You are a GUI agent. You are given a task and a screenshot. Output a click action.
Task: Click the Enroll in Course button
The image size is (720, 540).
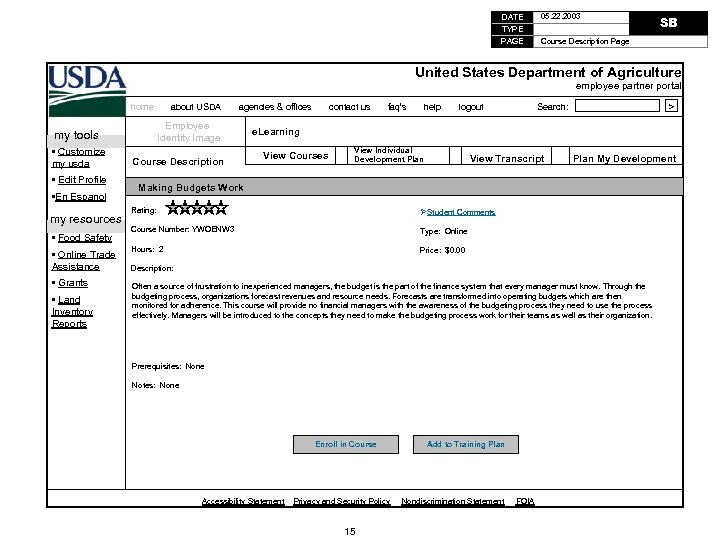pos(346,444)
